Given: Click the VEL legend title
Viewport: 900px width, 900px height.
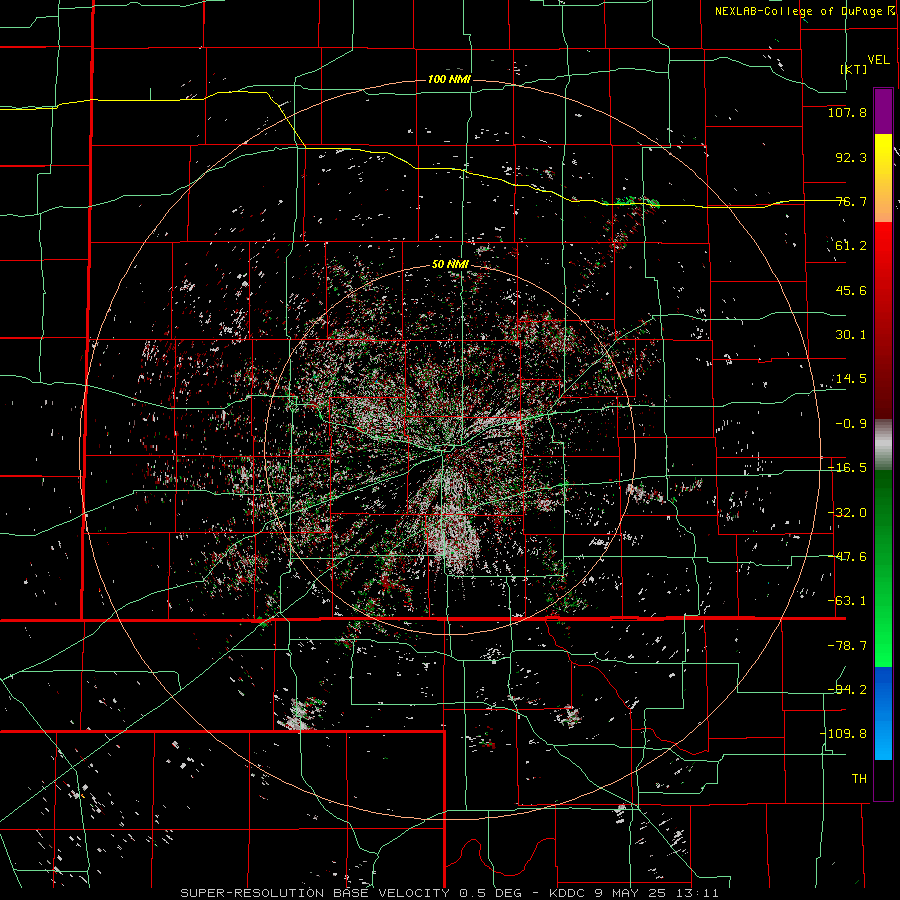Looking at the screenshot, I should point(878,60).
